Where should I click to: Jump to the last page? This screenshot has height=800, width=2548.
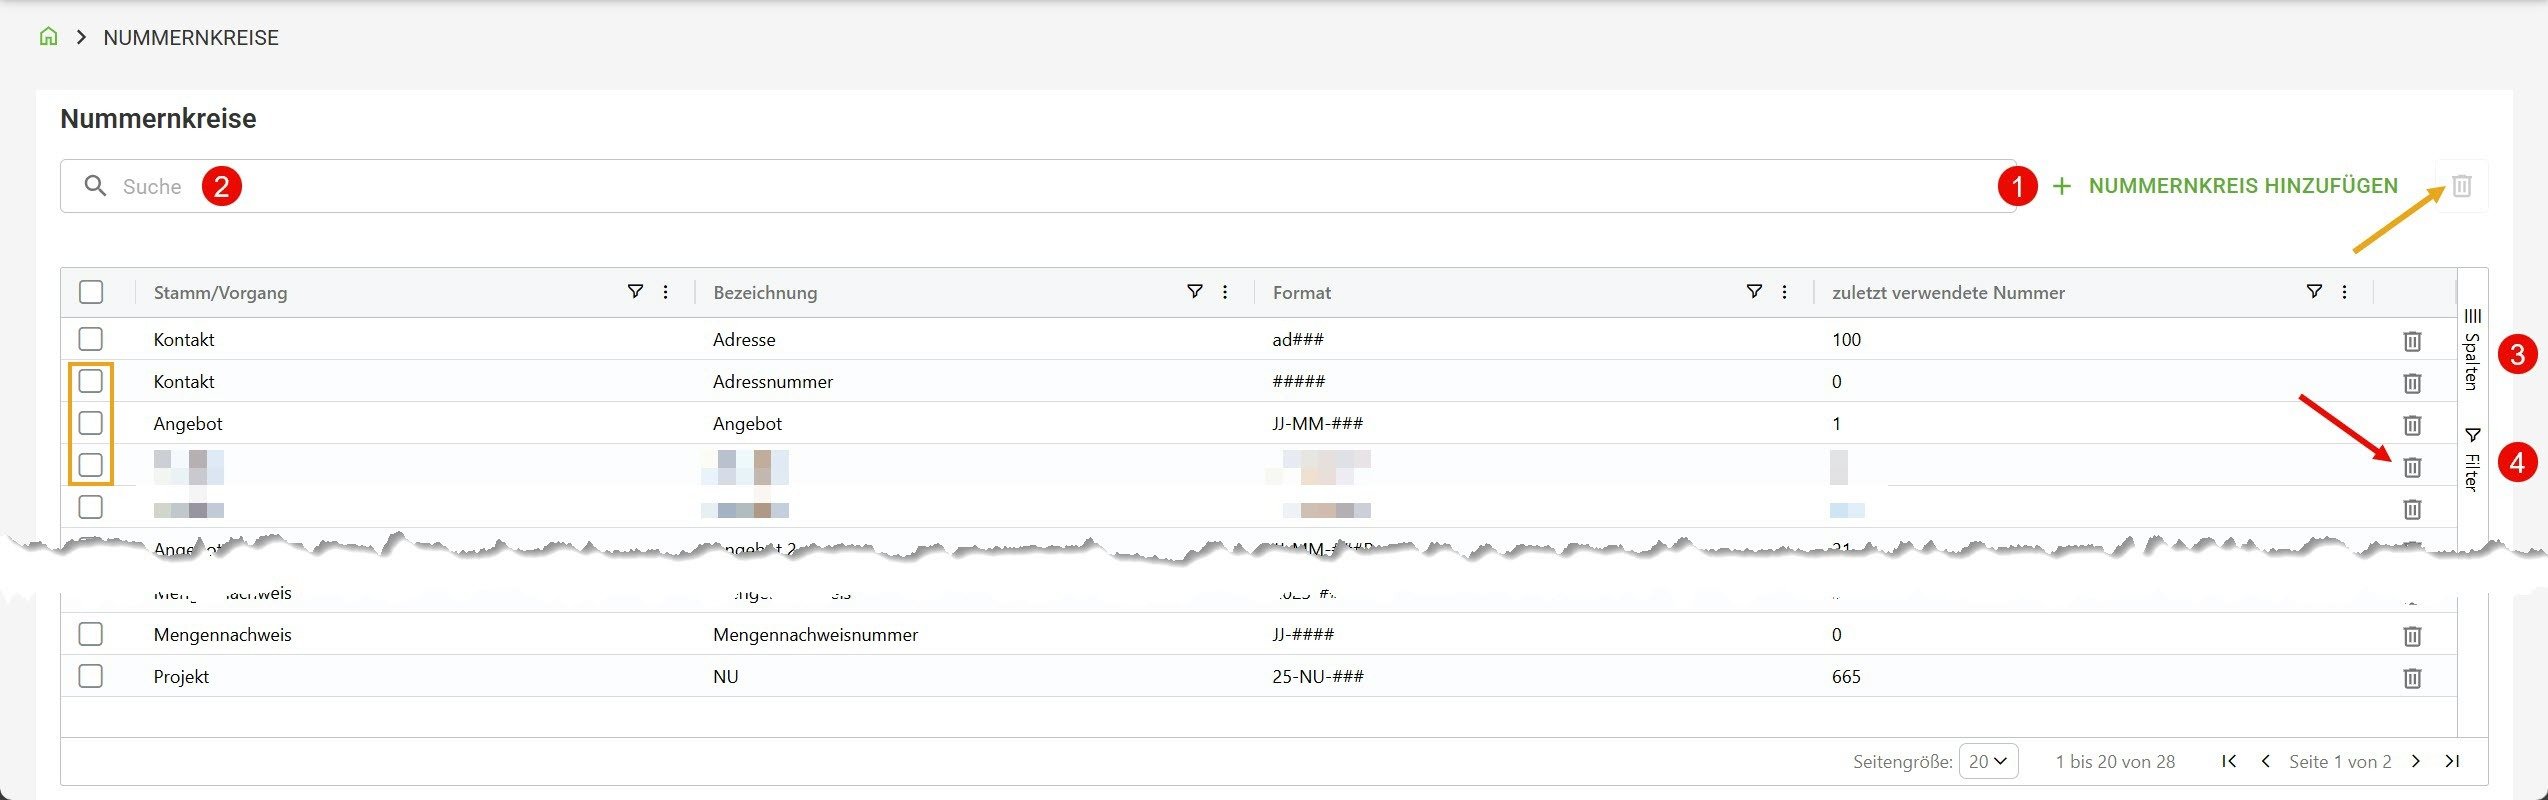tap(2452, 761)
